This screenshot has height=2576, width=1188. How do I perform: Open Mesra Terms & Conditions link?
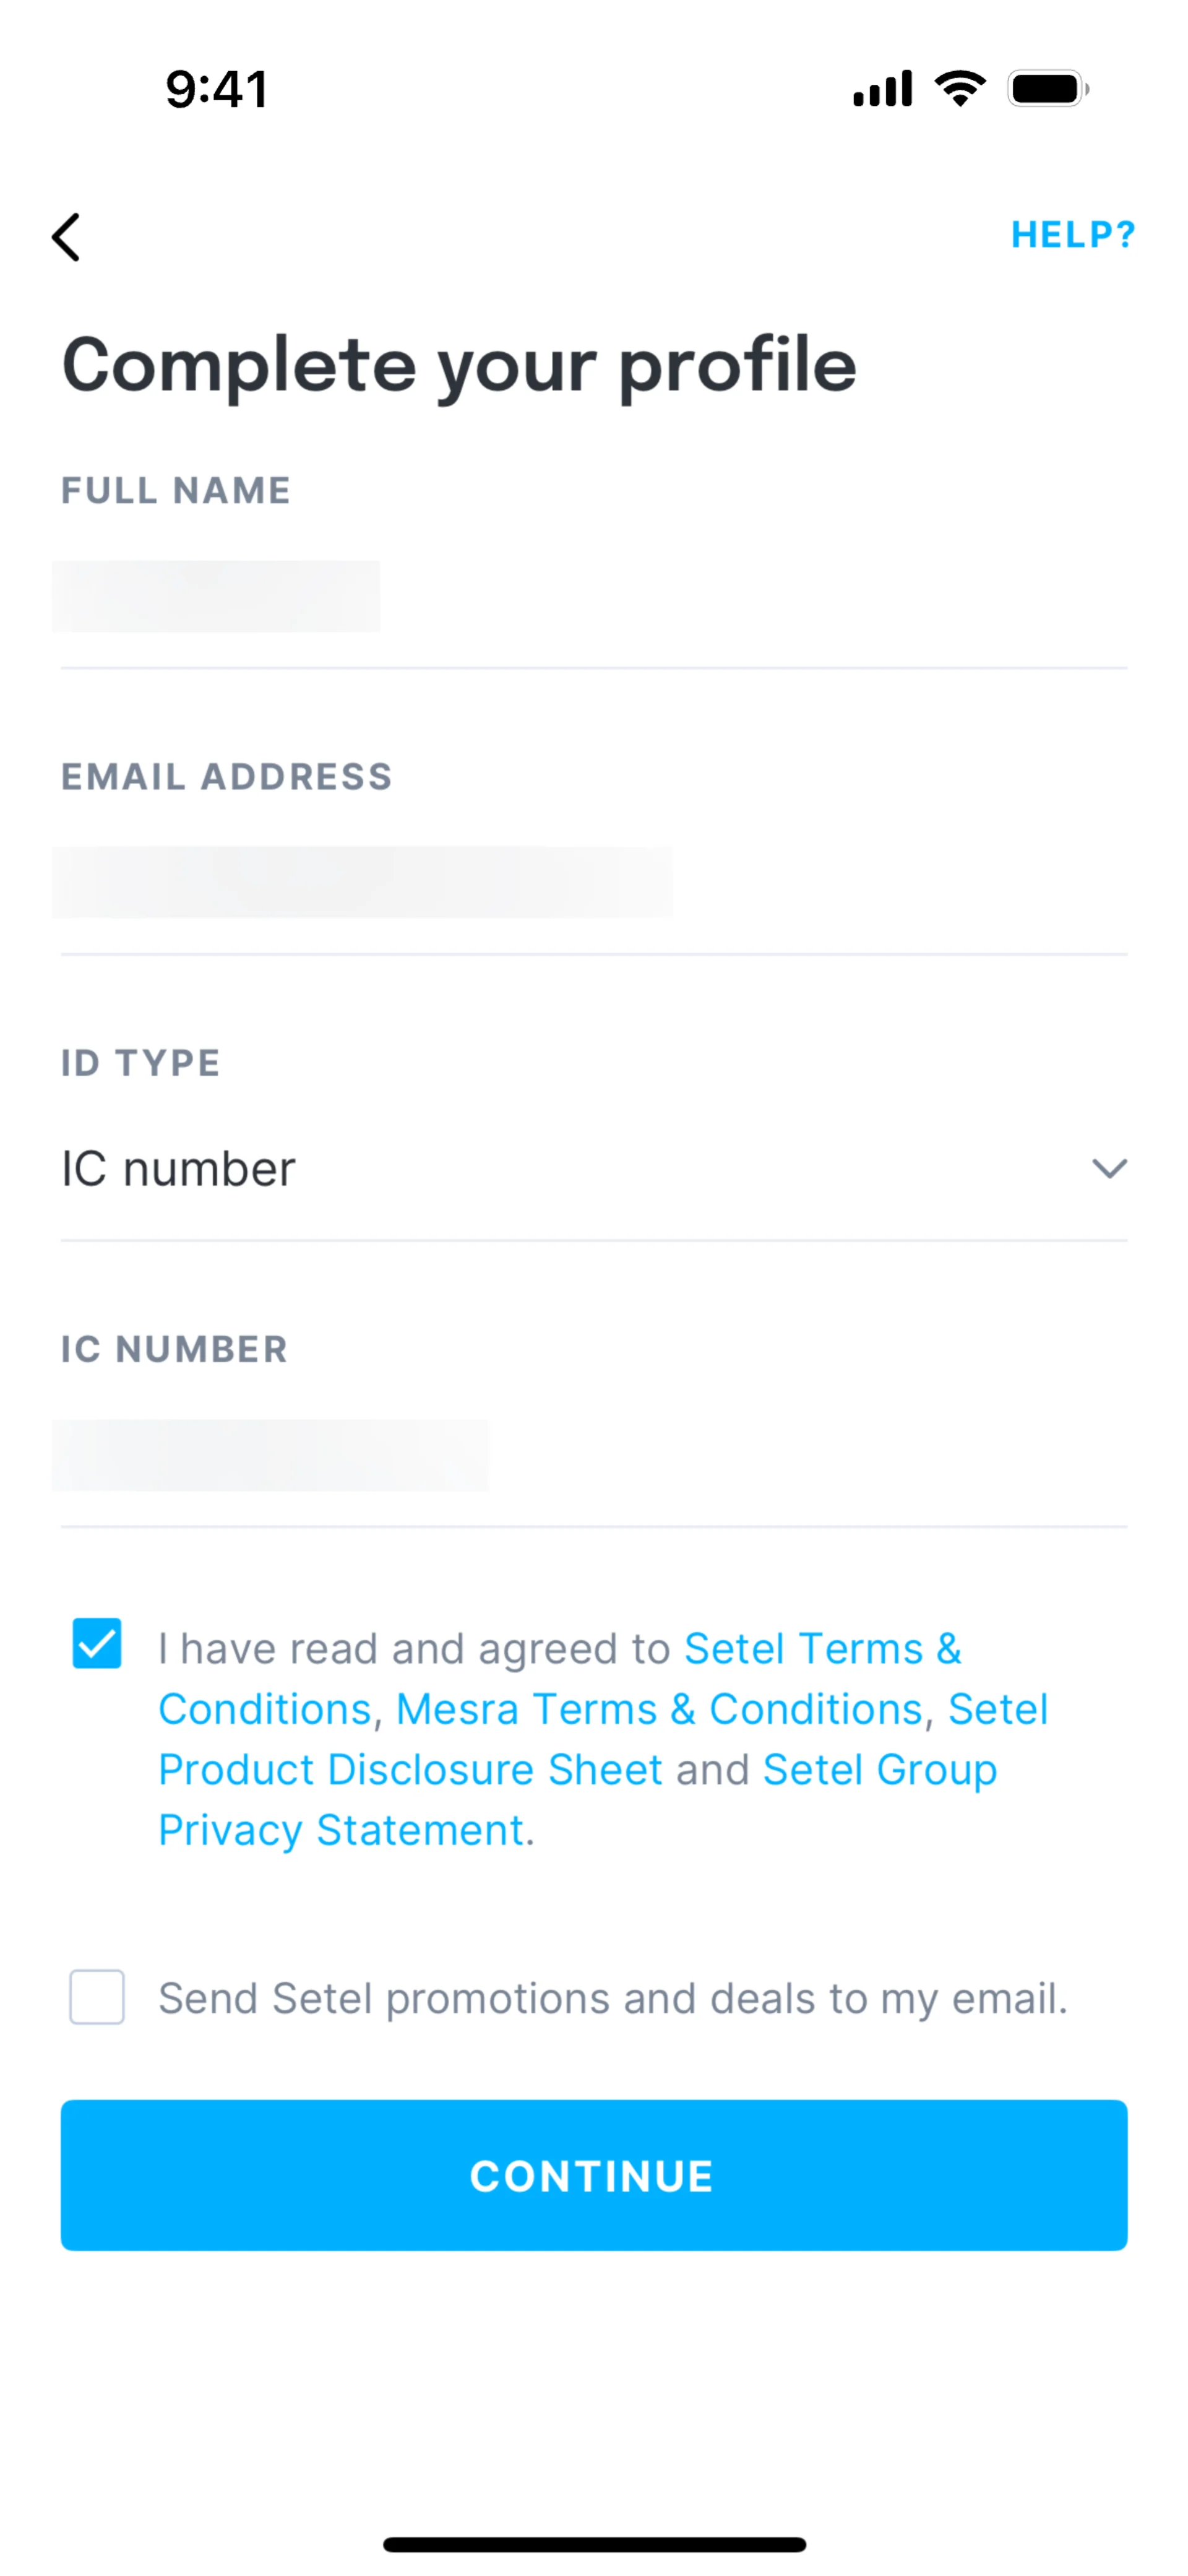658,1710
